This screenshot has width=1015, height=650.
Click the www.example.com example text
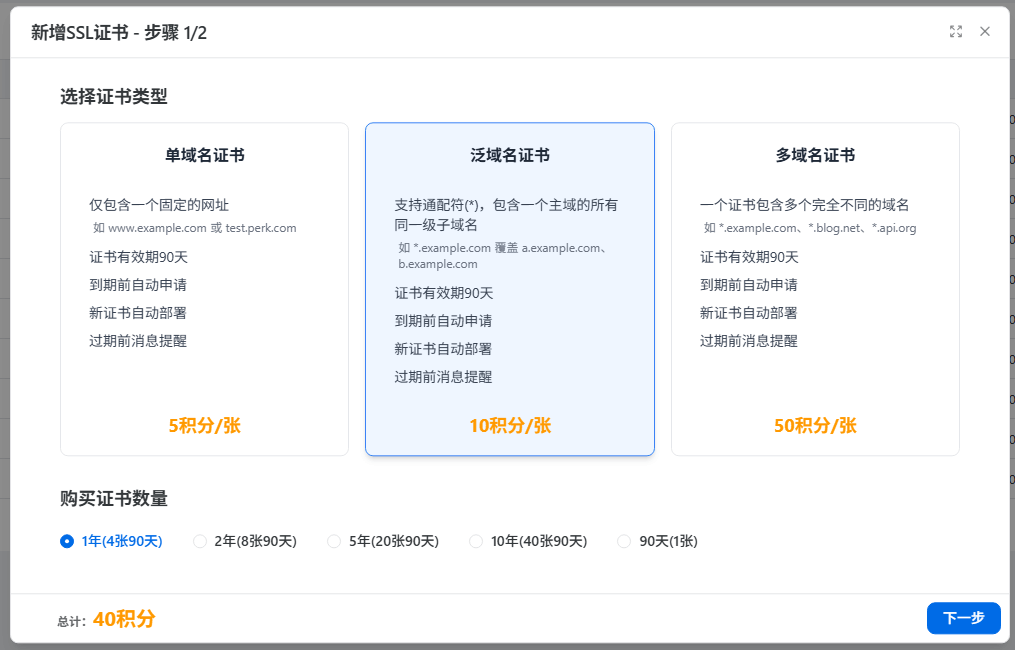tap(150, 228)
